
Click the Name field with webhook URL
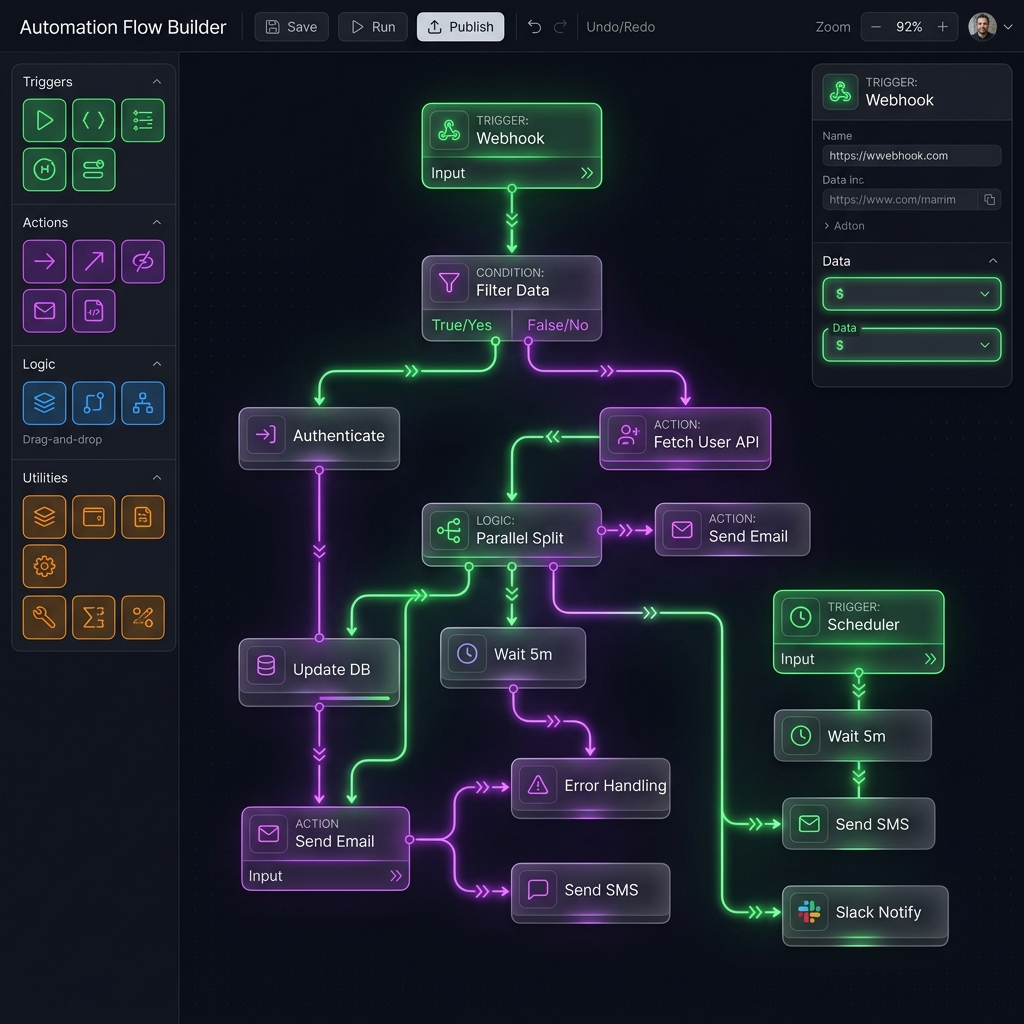912,155
